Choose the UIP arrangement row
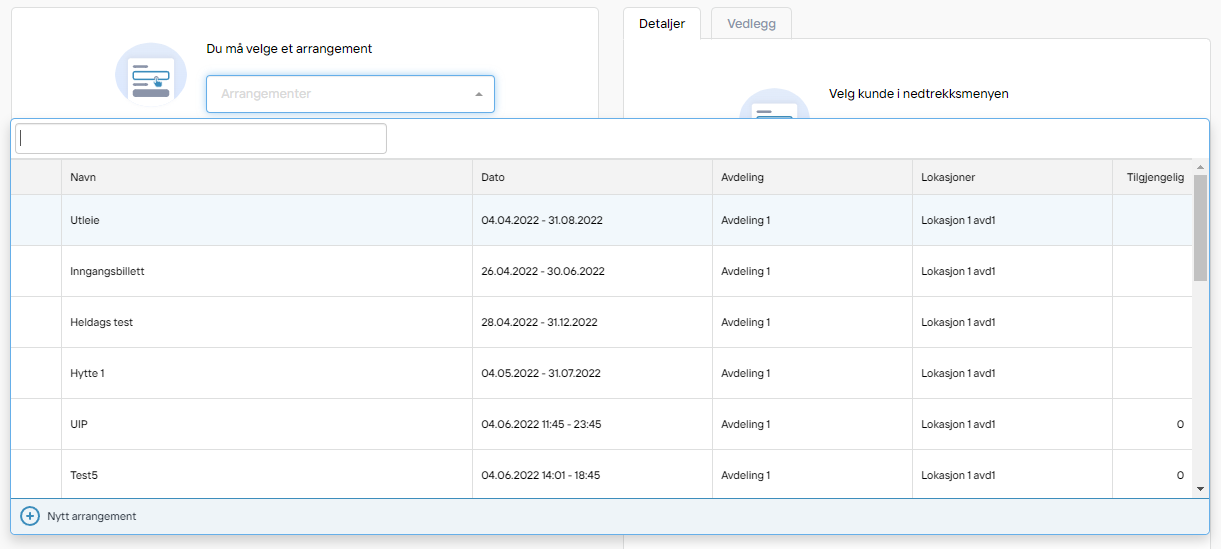This screenshot has width=1221, height=549. pyautogui.click(x=602, y=424)
